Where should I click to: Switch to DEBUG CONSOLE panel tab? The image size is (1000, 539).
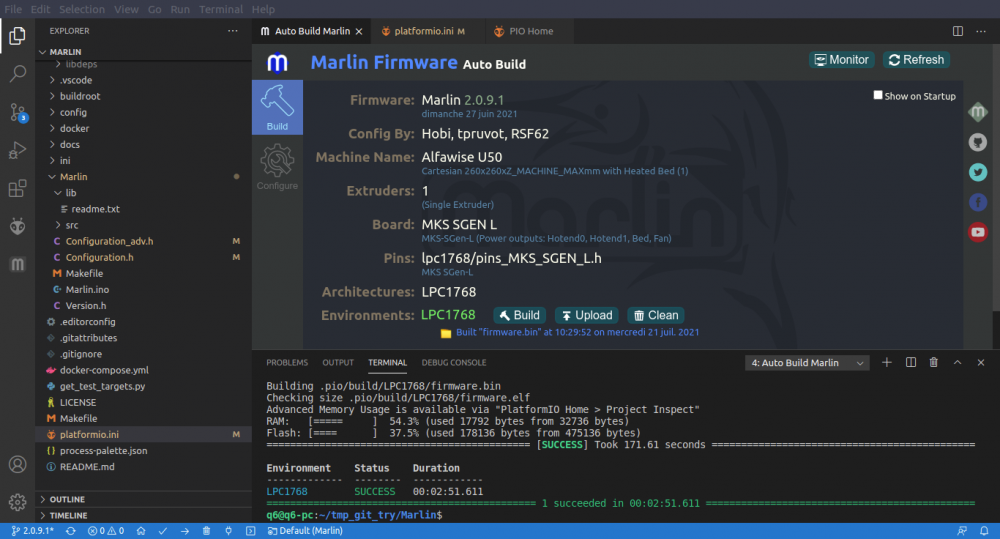453,362
